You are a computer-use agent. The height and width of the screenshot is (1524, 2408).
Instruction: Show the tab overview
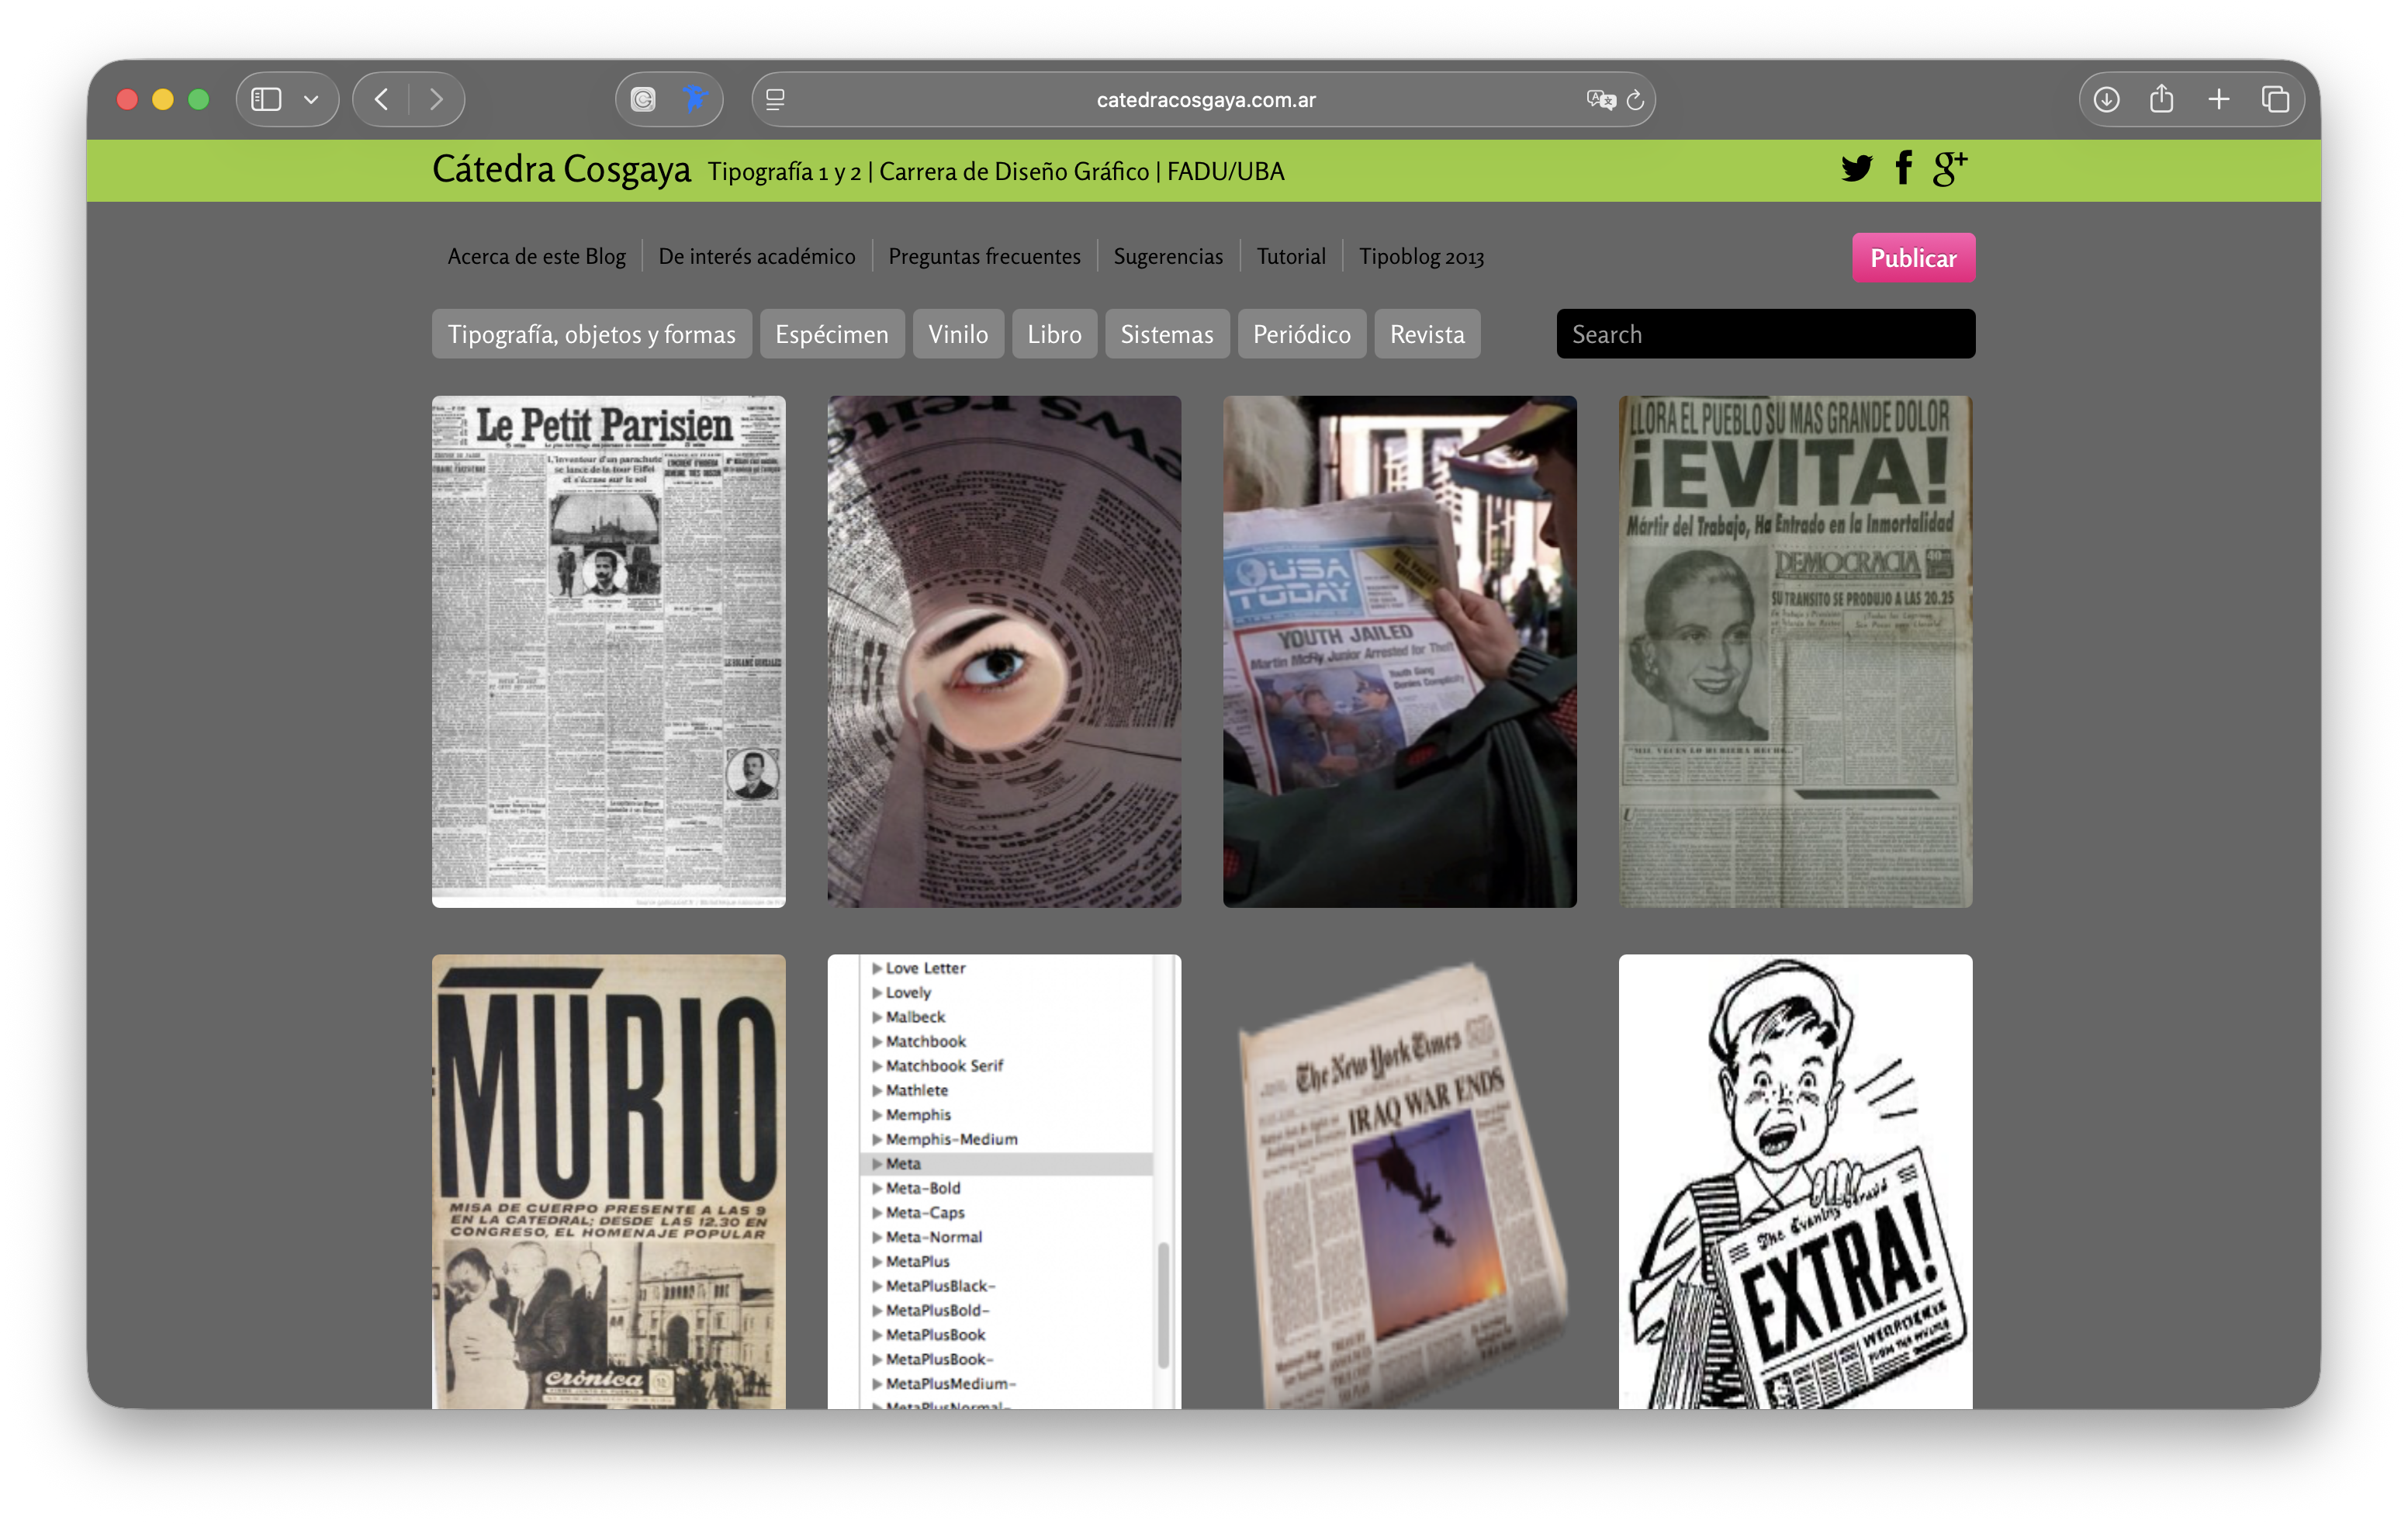click(2275, 100)
